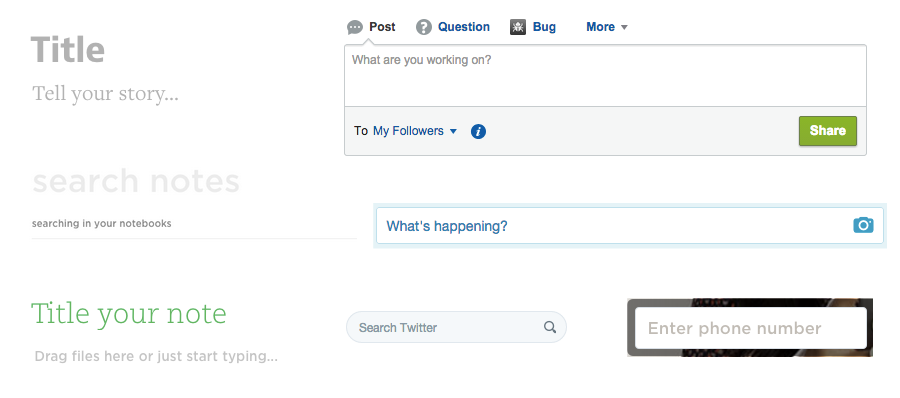Viewport: 900px width, 398px height.
Task: Click the magnifying glass in Search Twitter
Action: tap(550, 327)
